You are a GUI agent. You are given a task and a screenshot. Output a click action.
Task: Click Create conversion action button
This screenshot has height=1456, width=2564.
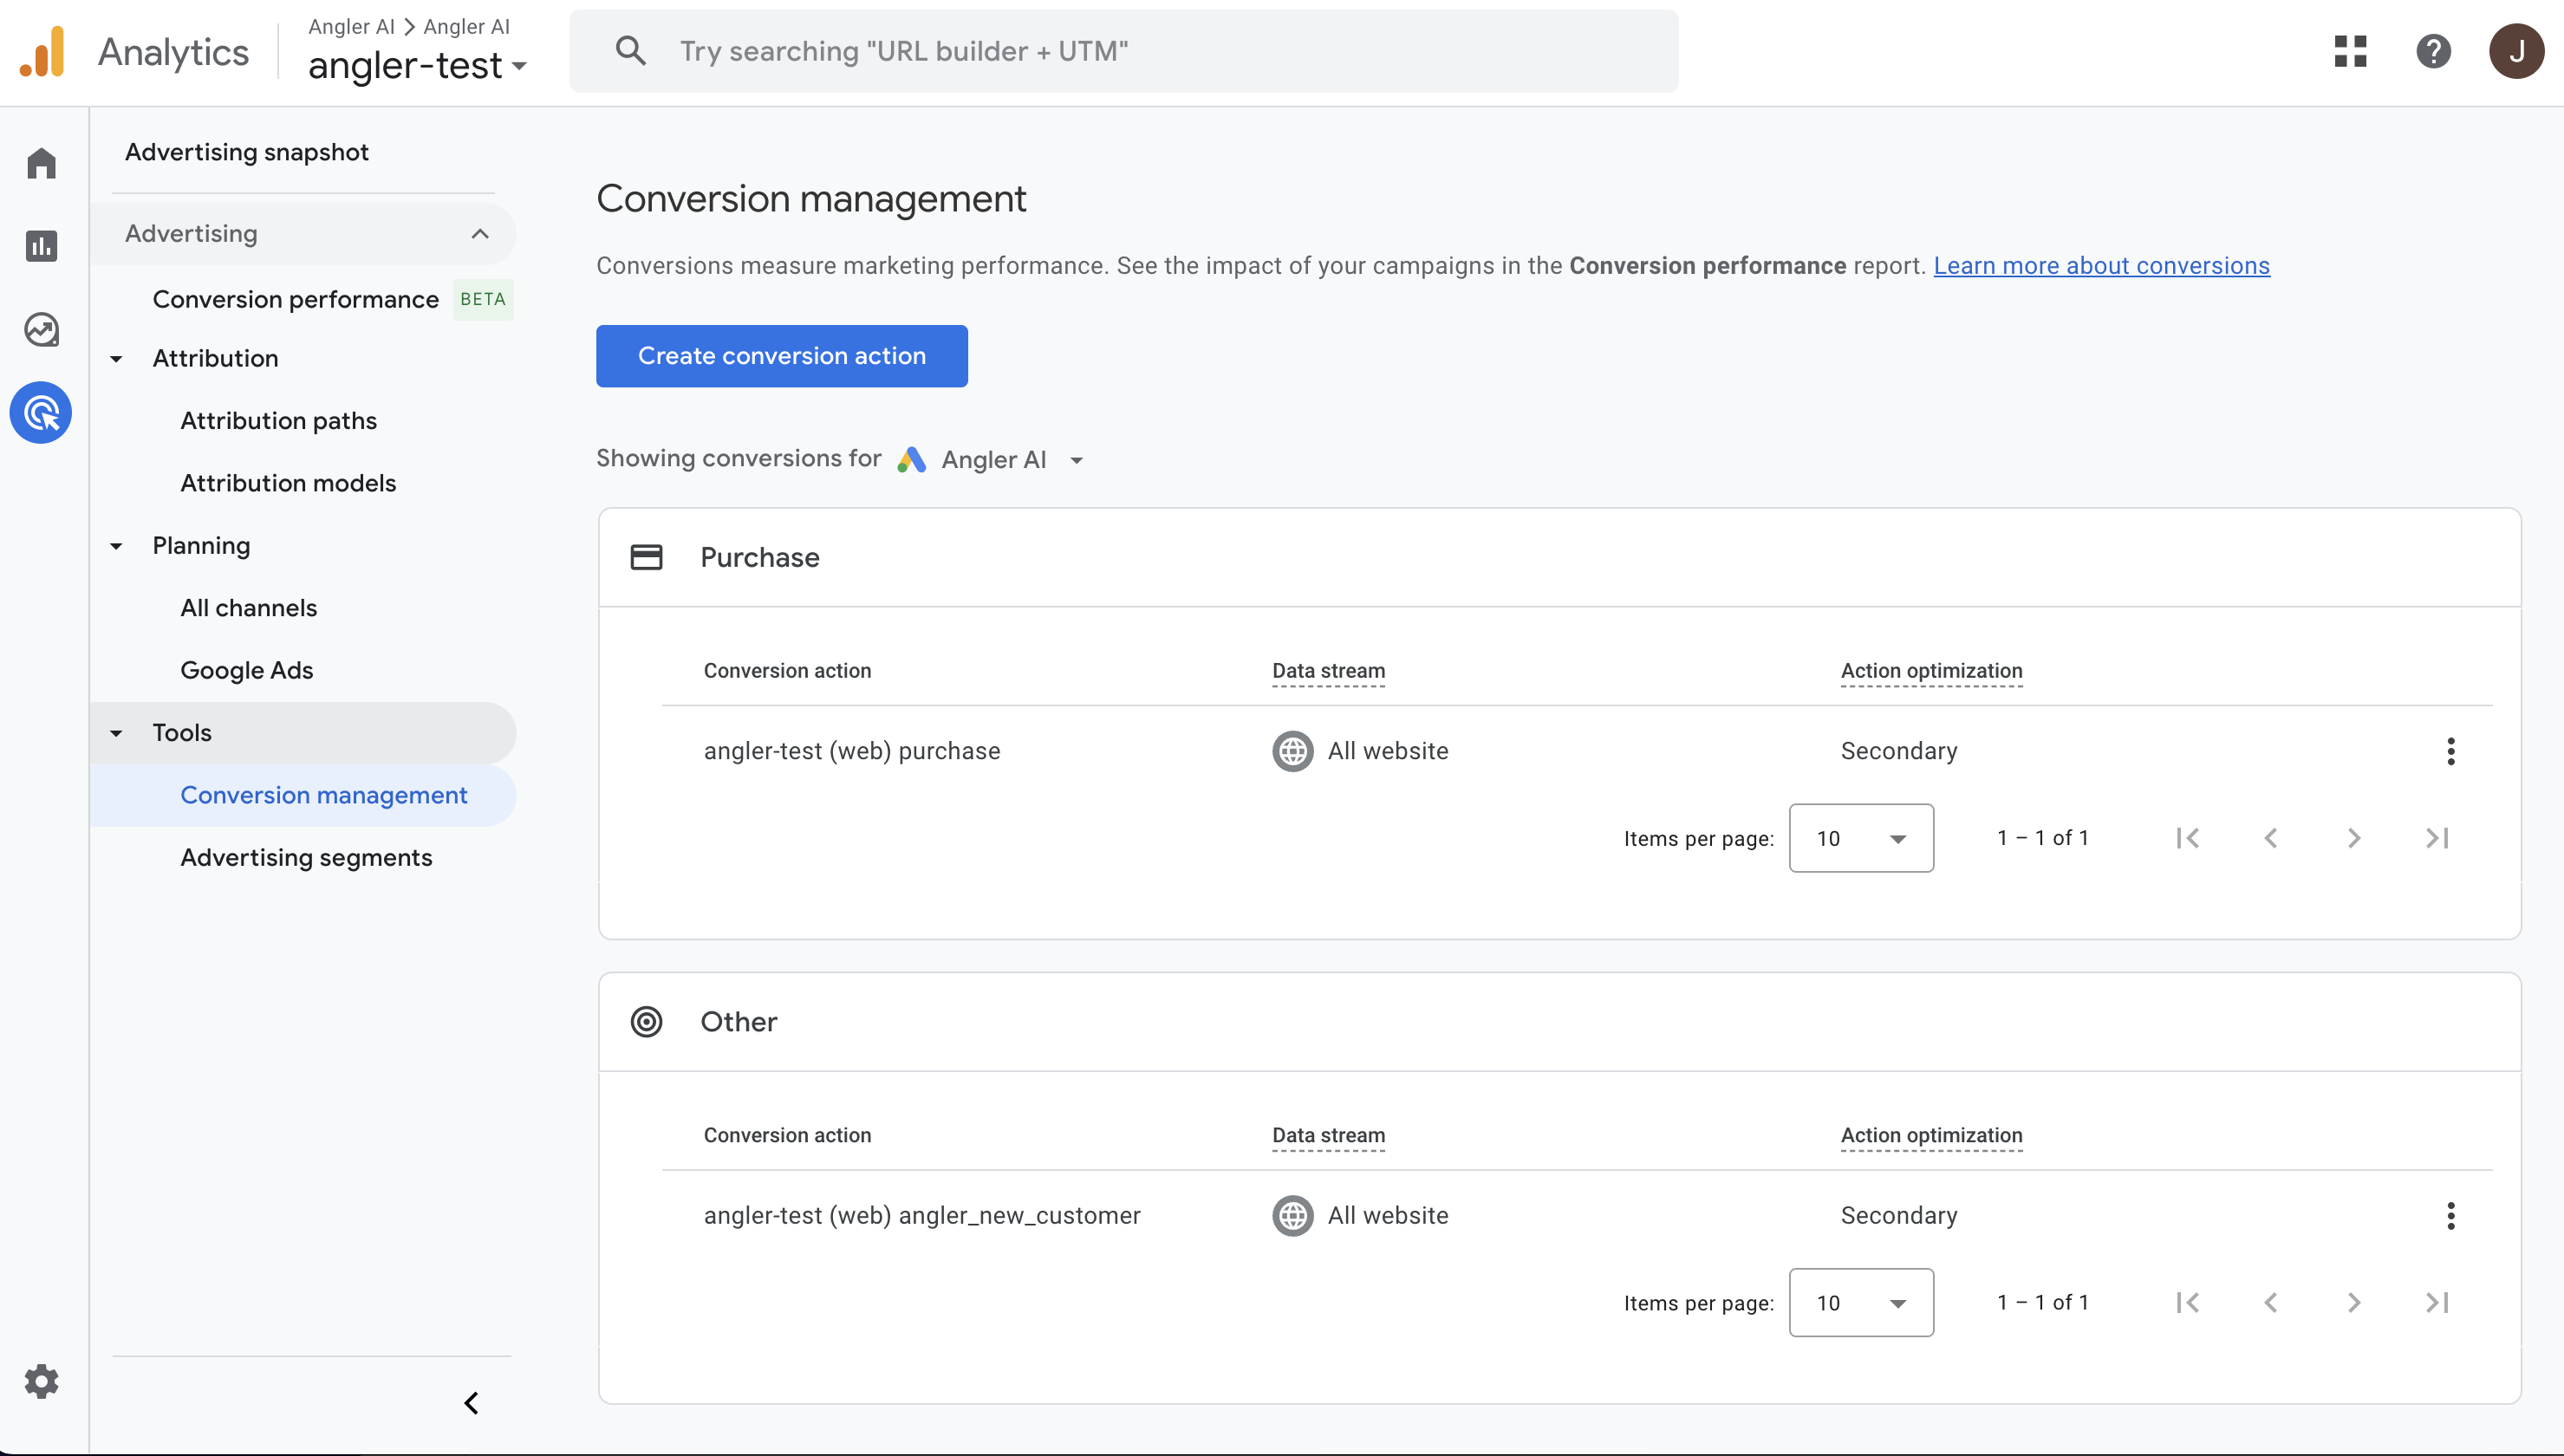tap(781, 356)
